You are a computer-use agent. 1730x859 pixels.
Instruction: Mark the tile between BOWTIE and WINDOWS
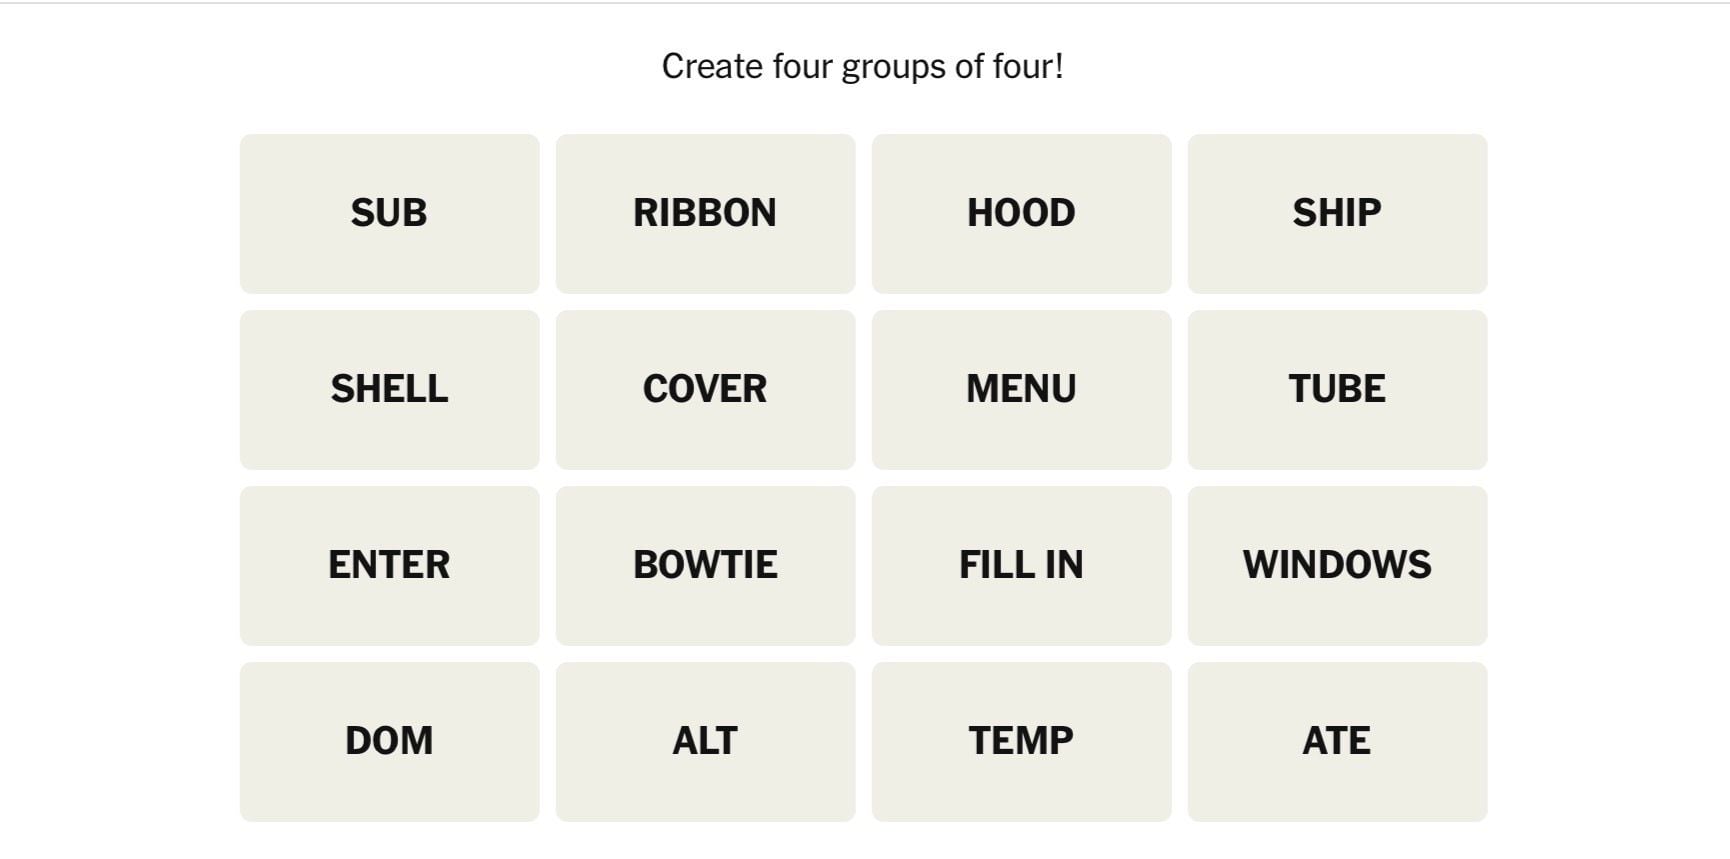[x=1021, y=565]
